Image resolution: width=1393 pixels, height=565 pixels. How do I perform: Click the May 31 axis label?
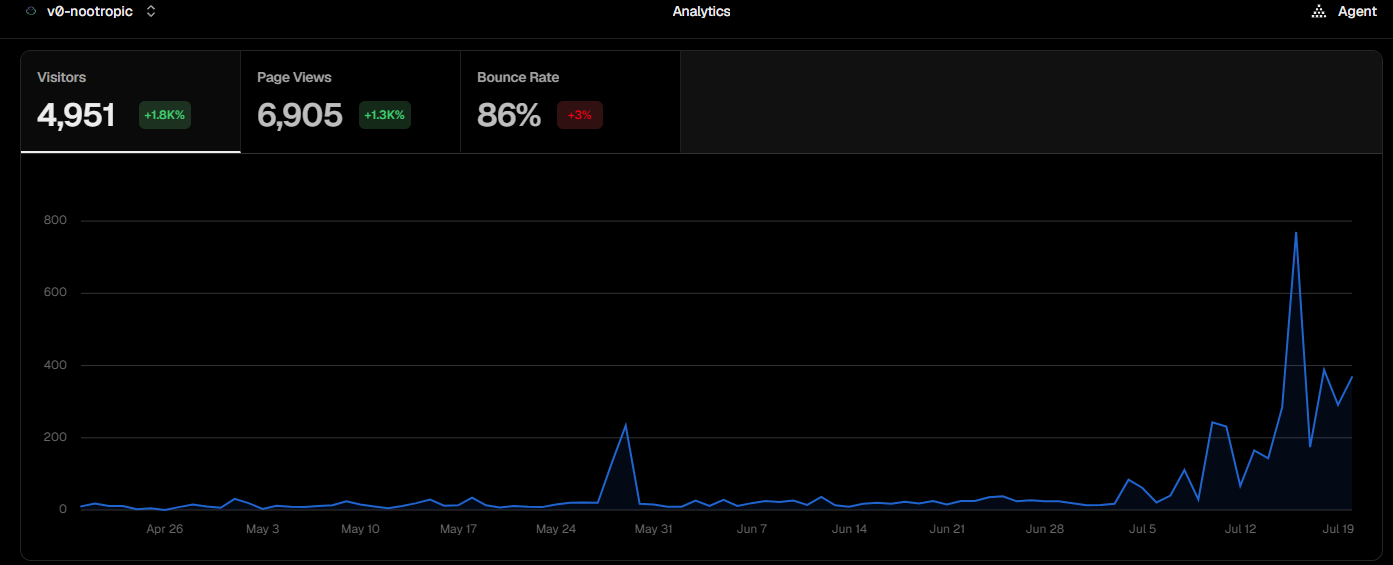point(653,529)
